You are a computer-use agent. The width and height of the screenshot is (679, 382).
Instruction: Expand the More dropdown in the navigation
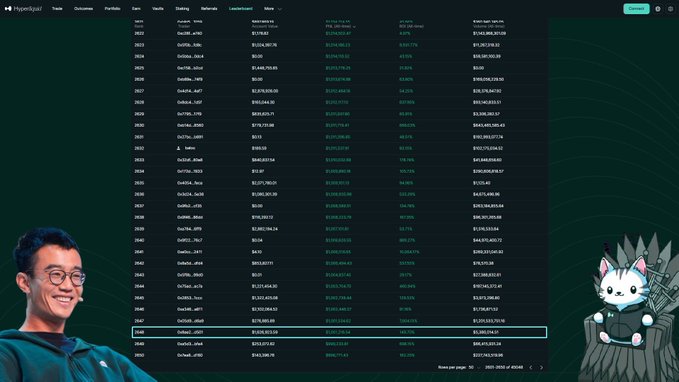pyautogui.click(x=272, y=9)
